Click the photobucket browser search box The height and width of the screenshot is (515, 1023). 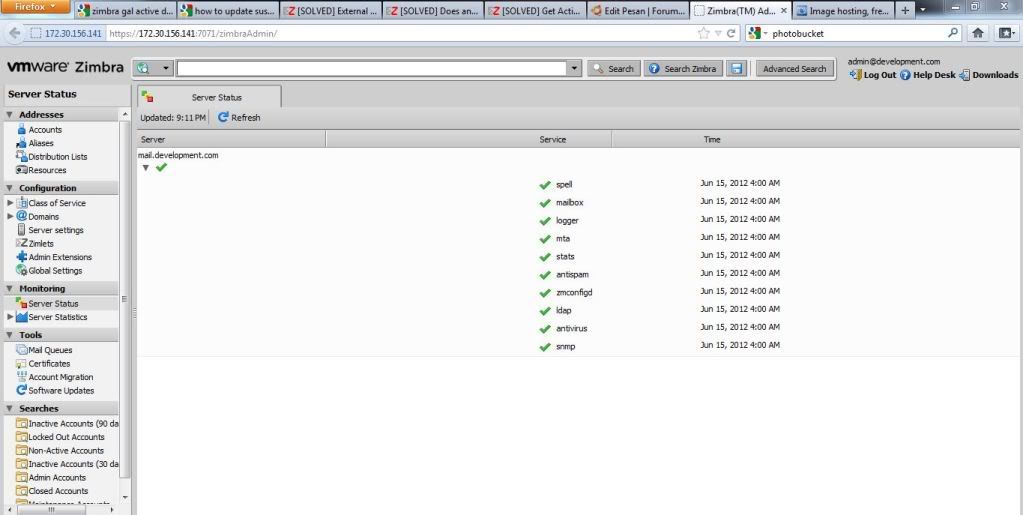856,33
